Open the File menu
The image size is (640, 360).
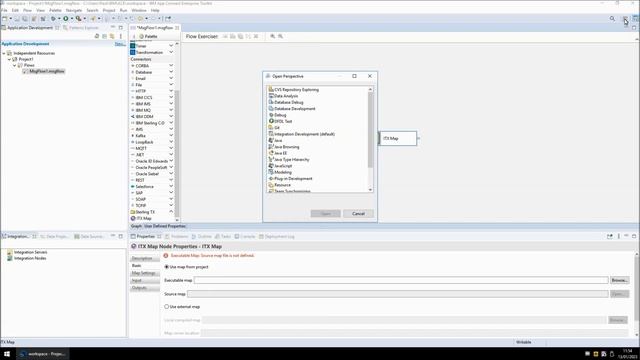[x=4, y=10]
